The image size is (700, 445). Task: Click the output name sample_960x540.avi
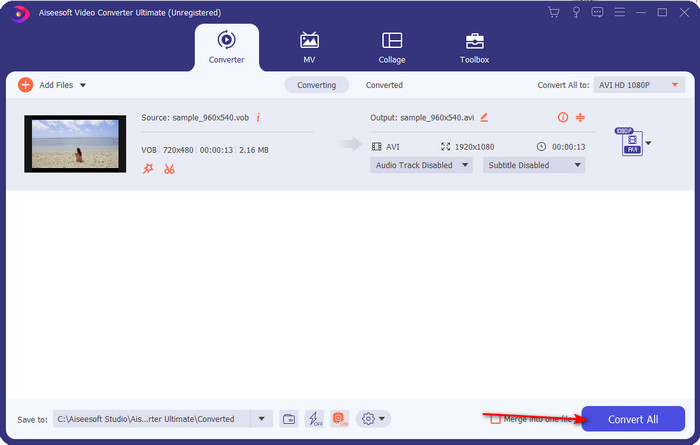click(x=437, y=117)
